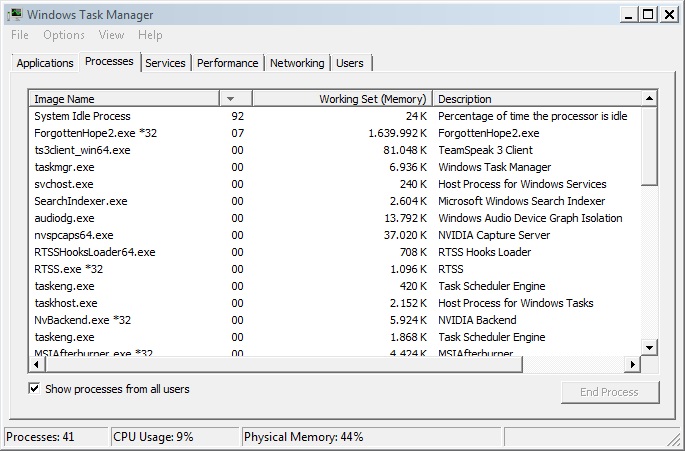Switch to the Performance tab

pos(227,63)
